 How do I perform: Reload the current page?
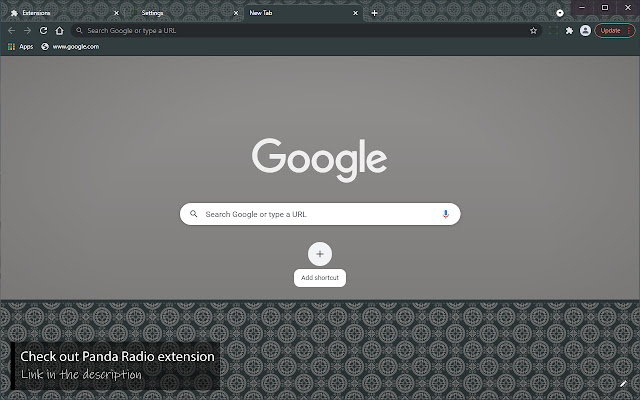43,31
